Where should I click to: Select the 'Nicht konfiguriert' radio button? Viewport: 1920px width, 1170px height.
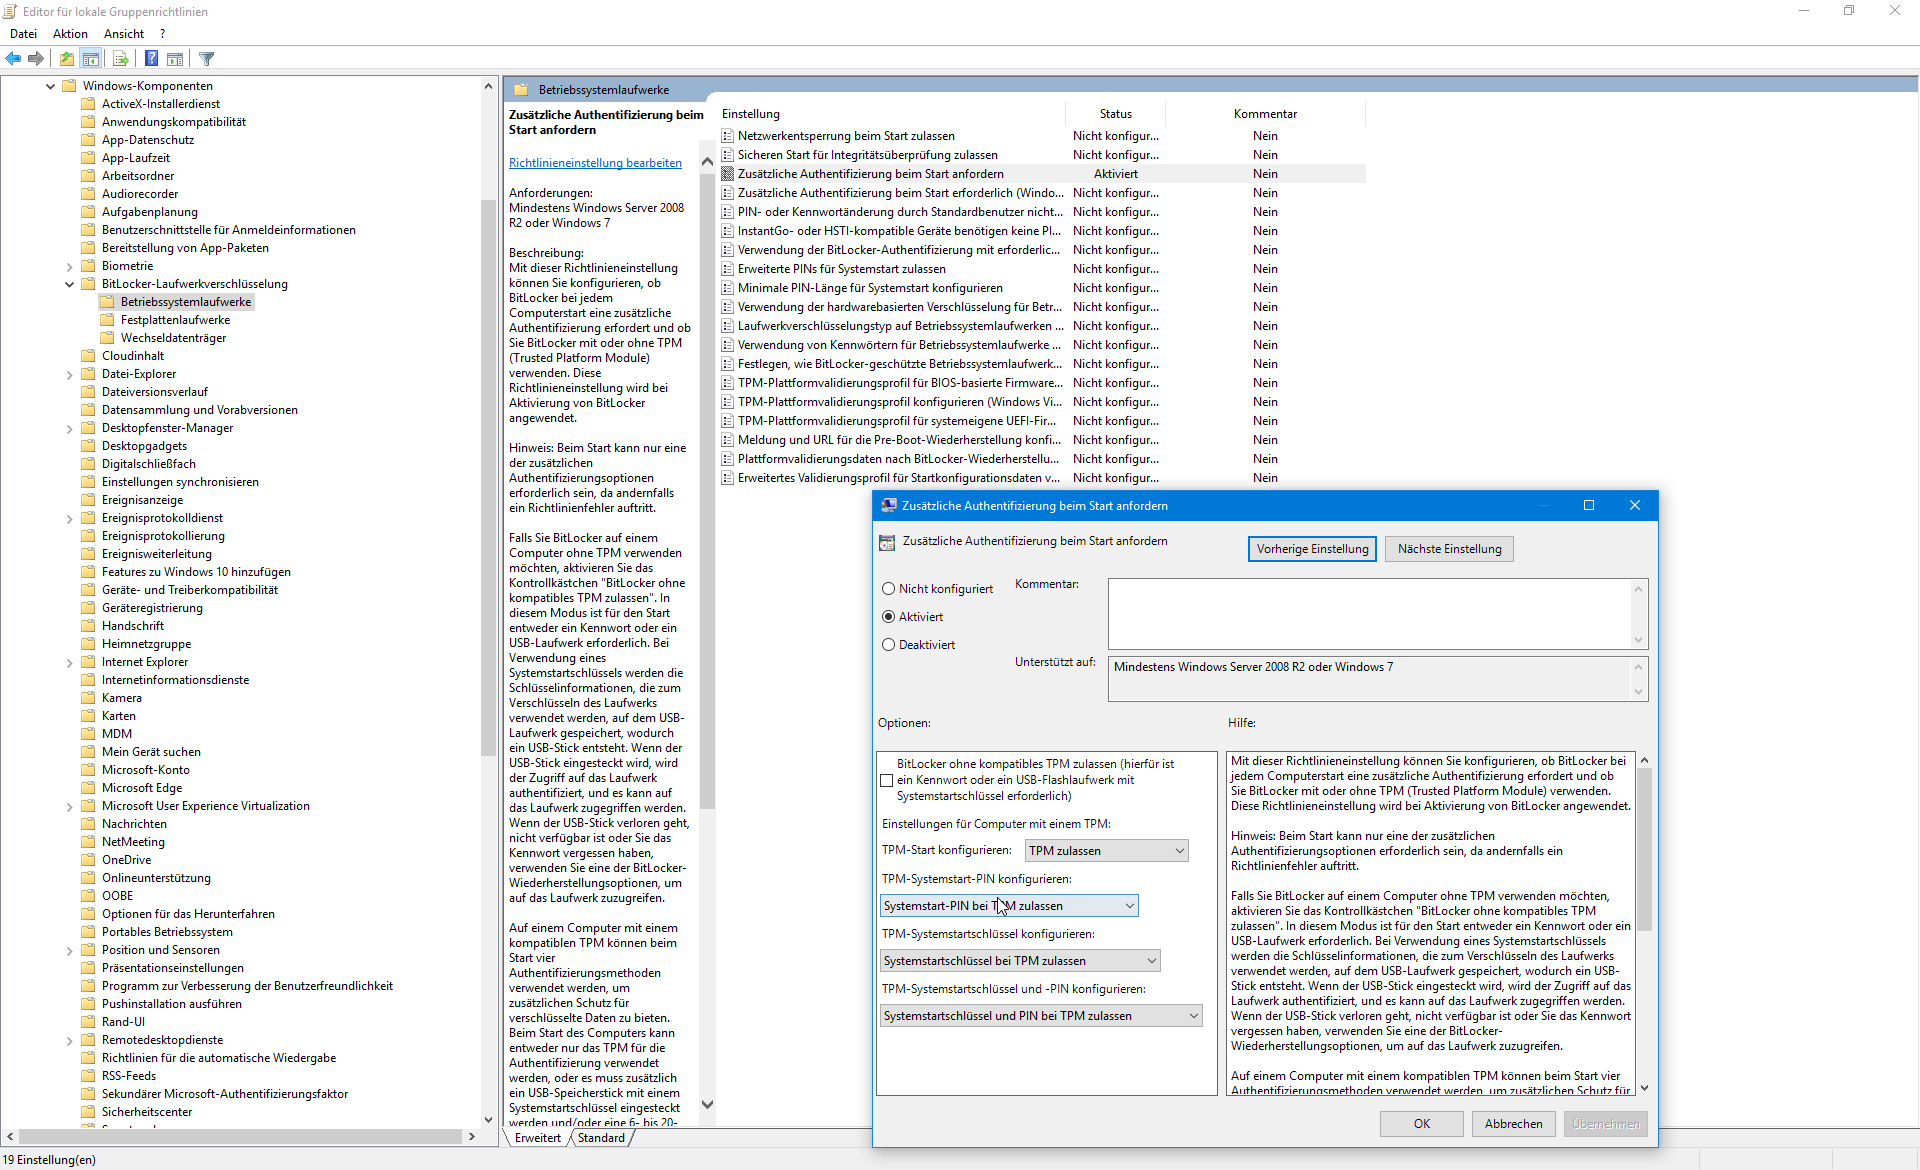click(x=888, y=589)
